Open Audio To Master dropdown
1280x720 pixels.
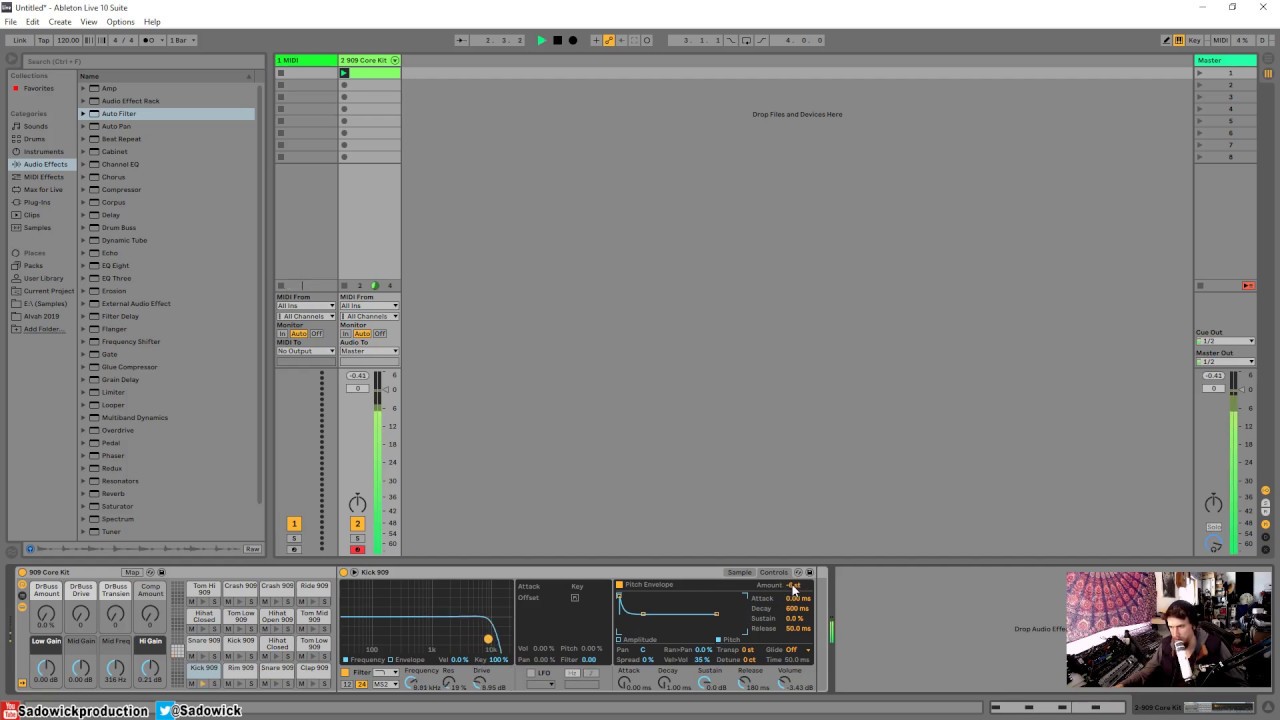pyautogui.click(x=369, y=351)
